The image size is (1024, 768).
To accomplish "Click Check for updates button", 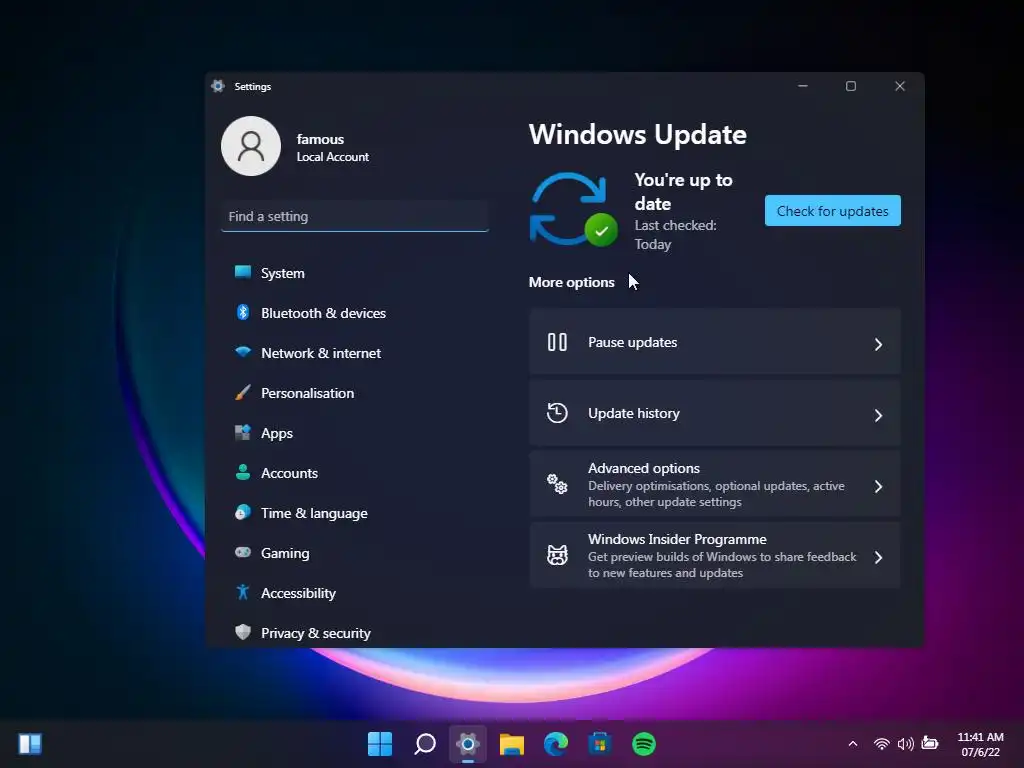I will click(833, 210).
